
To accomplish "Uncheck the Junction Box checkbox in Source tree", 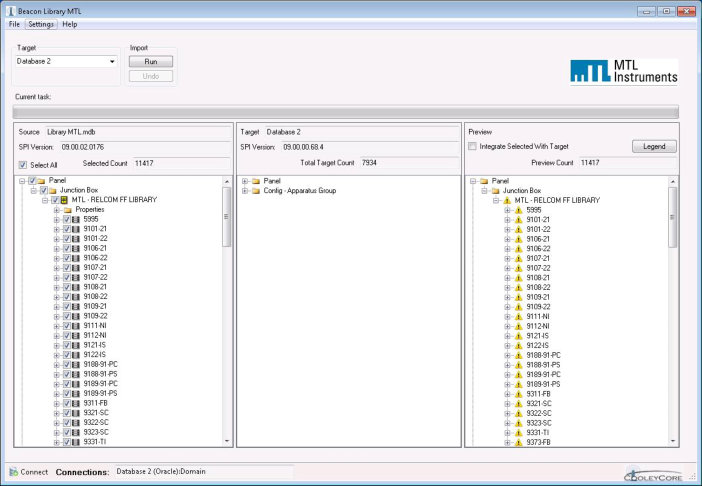I will click(x=43, y=191).
